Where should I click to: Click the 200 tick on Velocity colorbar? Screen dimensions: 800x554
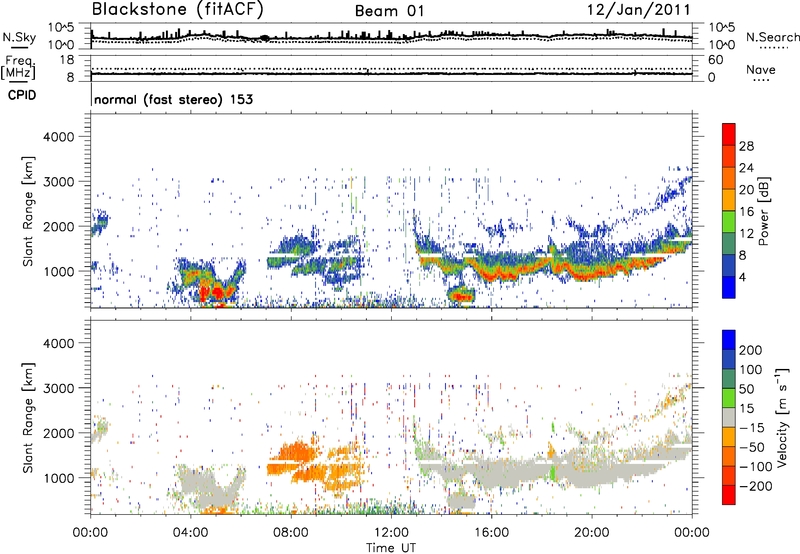(751, 350)
